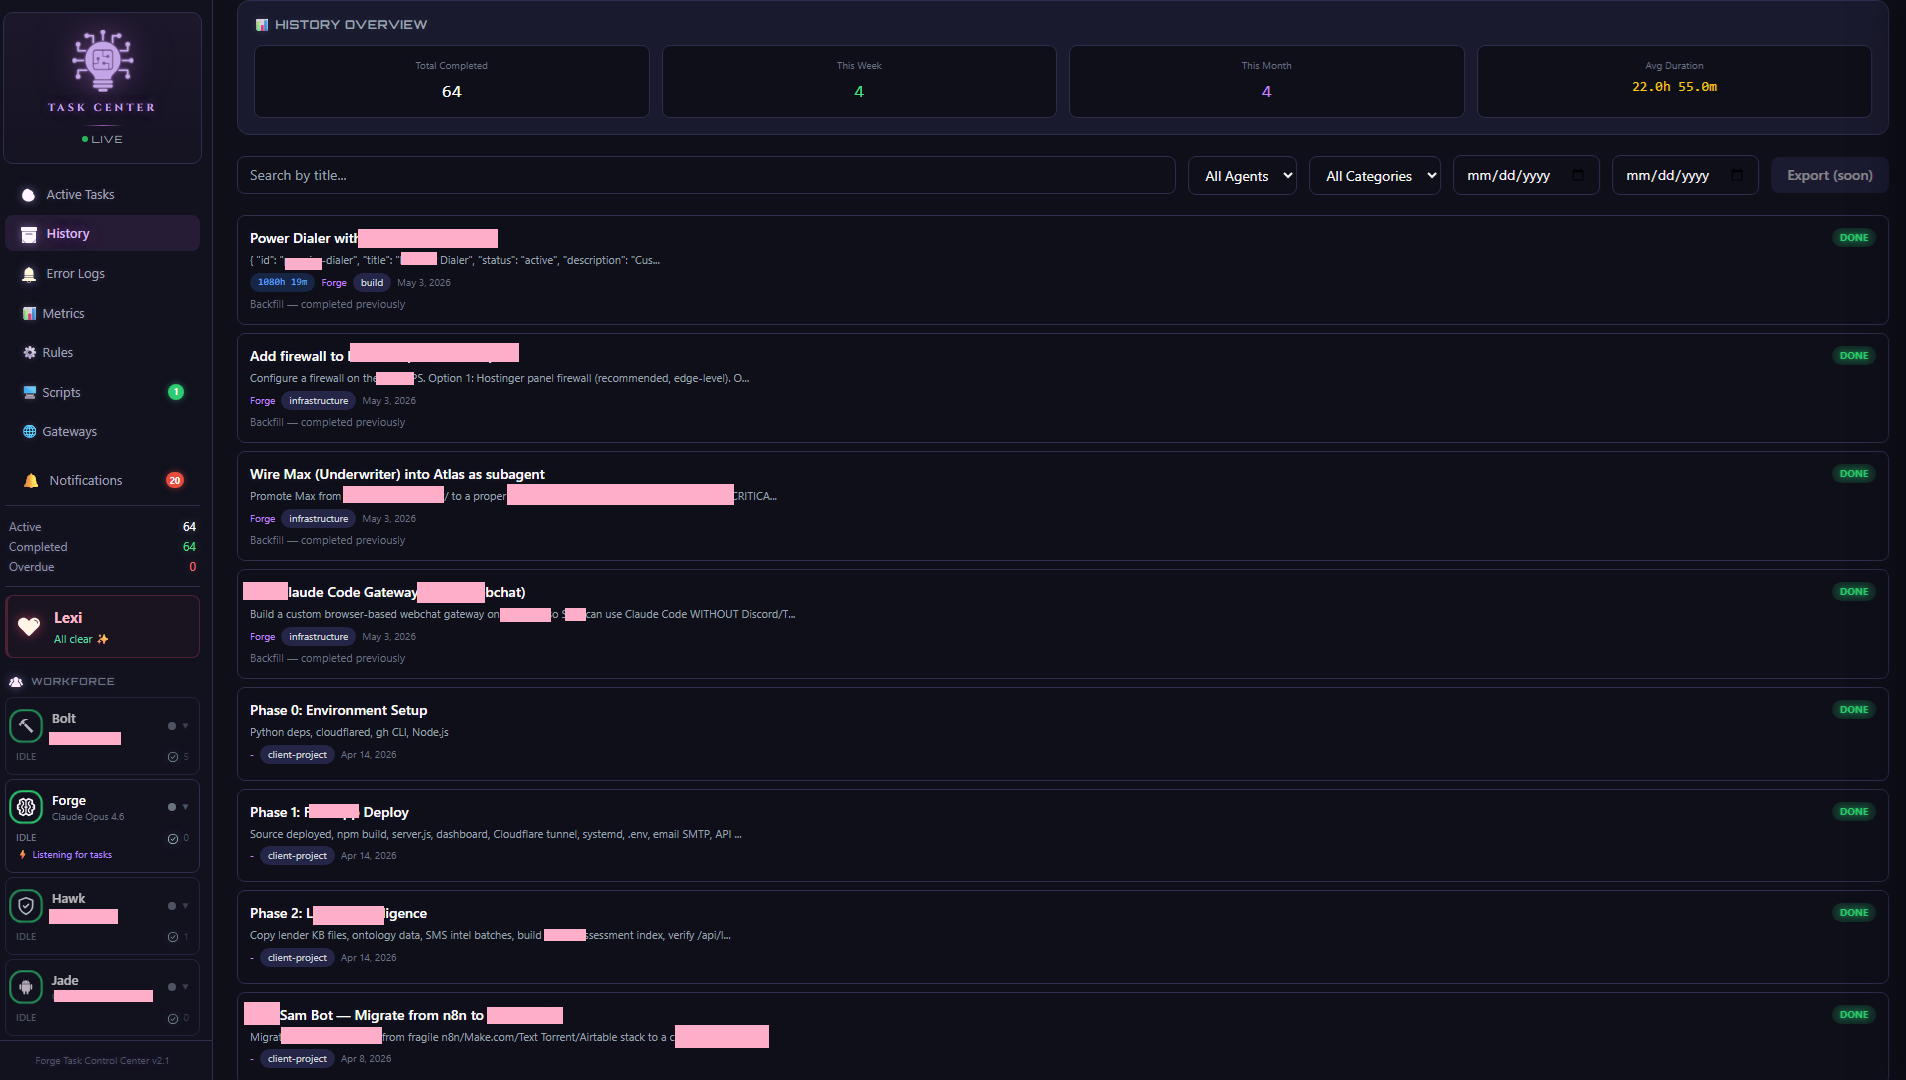Click Forge's lightning bolt listening icon
The image size is (1906, 1080).
point(23,855)
